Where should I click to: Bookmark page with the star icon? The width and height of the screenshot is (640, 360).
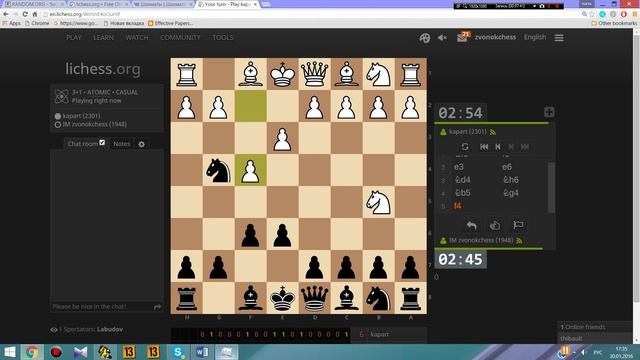click(592, 14)
